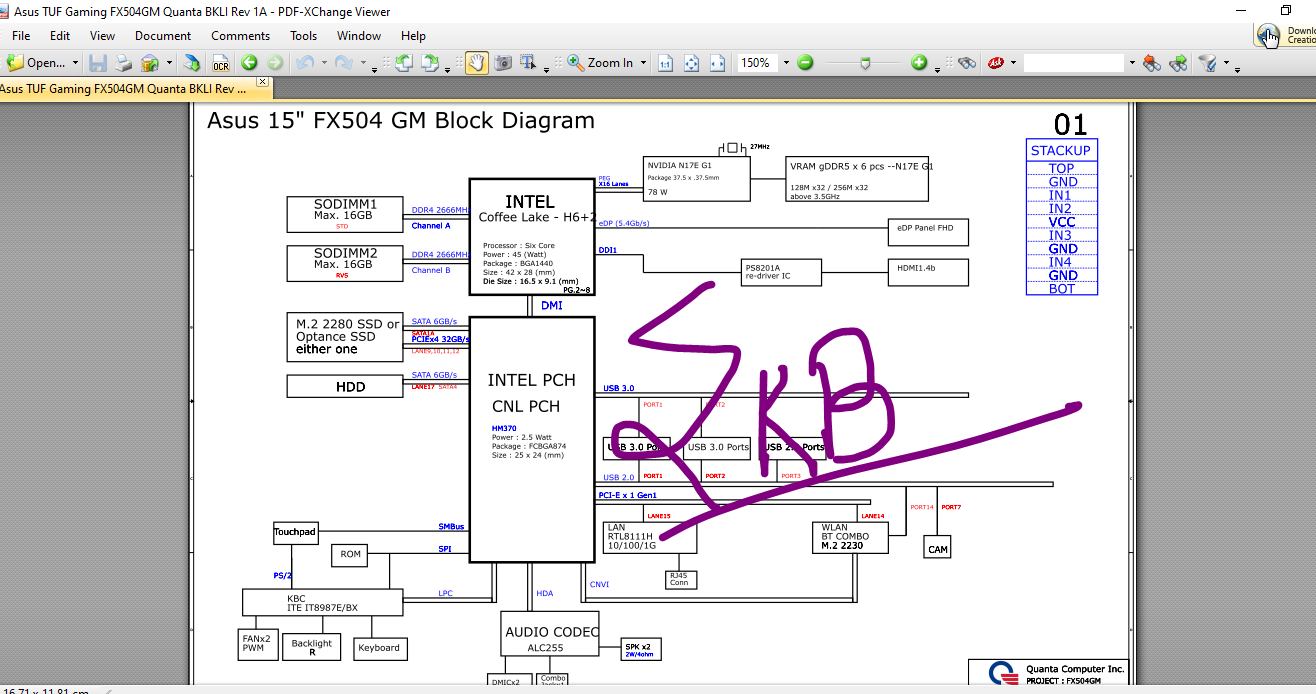Screen dimensions: 1316x694
Task: Run OCR on the pages
Action: coord(221,63)
